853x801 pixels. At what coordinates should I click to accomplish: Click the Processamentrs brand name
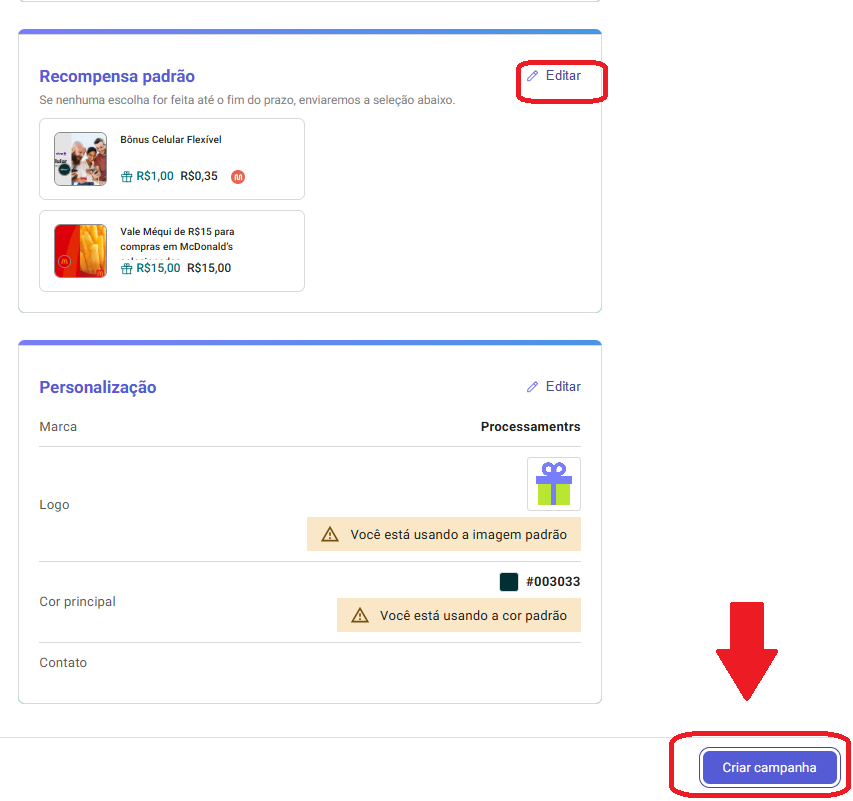click(x=530, y=427)
